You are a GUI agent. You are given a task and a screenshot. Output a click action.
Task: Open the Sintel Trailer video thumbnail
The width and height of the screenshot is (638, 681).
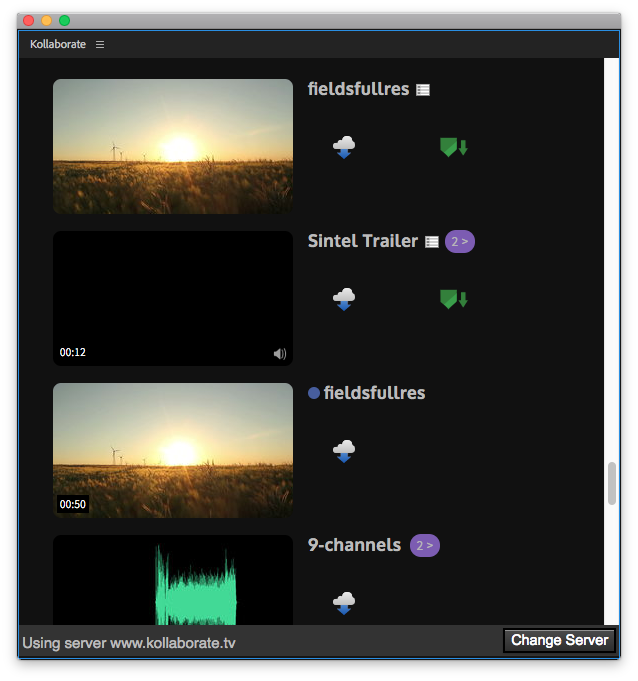(173, 298)
